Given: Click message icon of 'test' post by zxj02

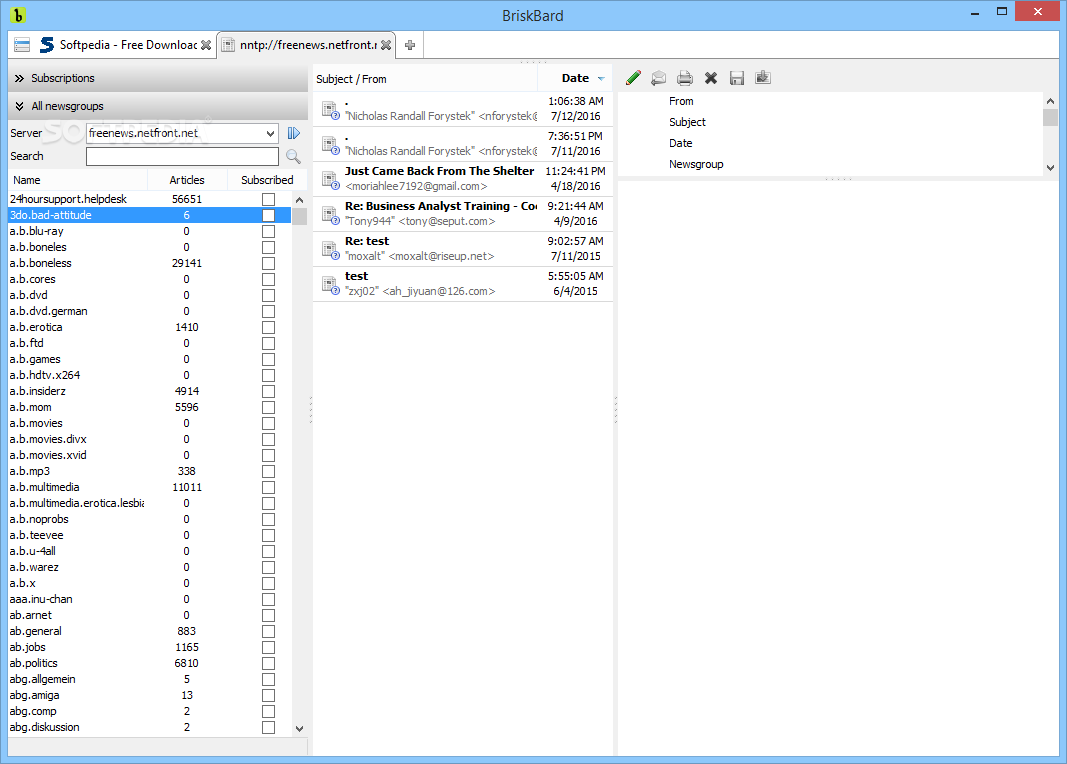Looking at the screenshot, I should (331, 284).
